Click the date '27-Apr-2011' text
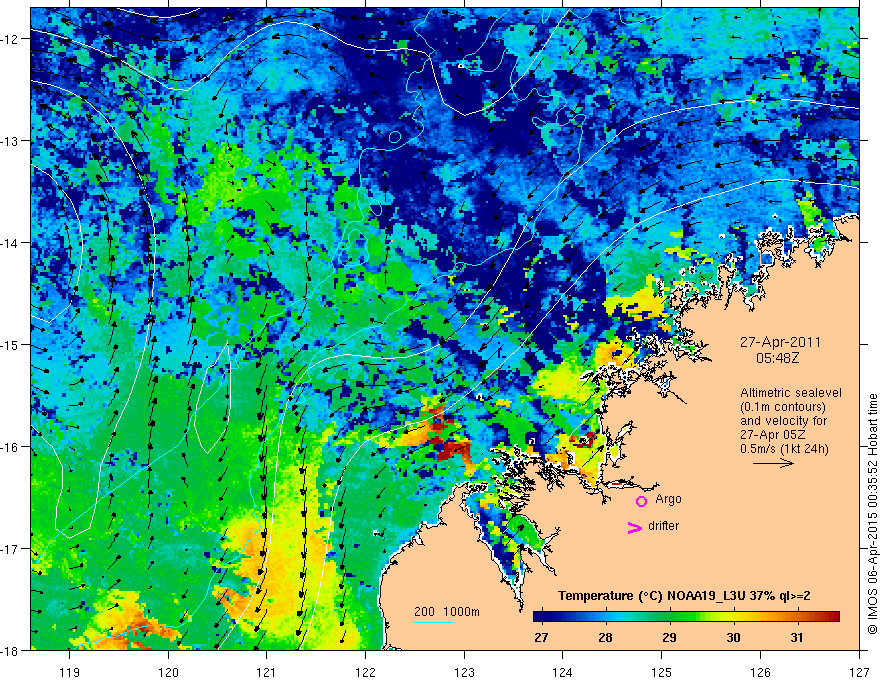Screen dimensions: 880x680 coord(780,342)
